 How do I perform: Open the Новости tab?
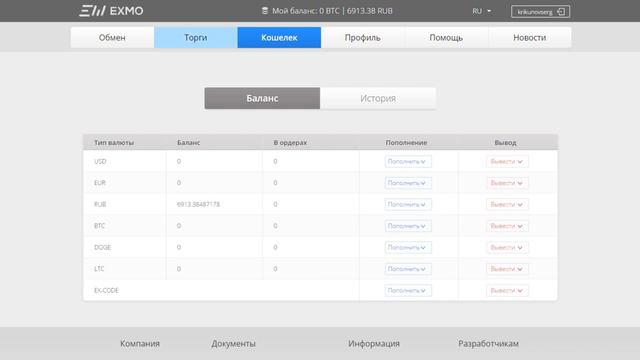[529, 38]
